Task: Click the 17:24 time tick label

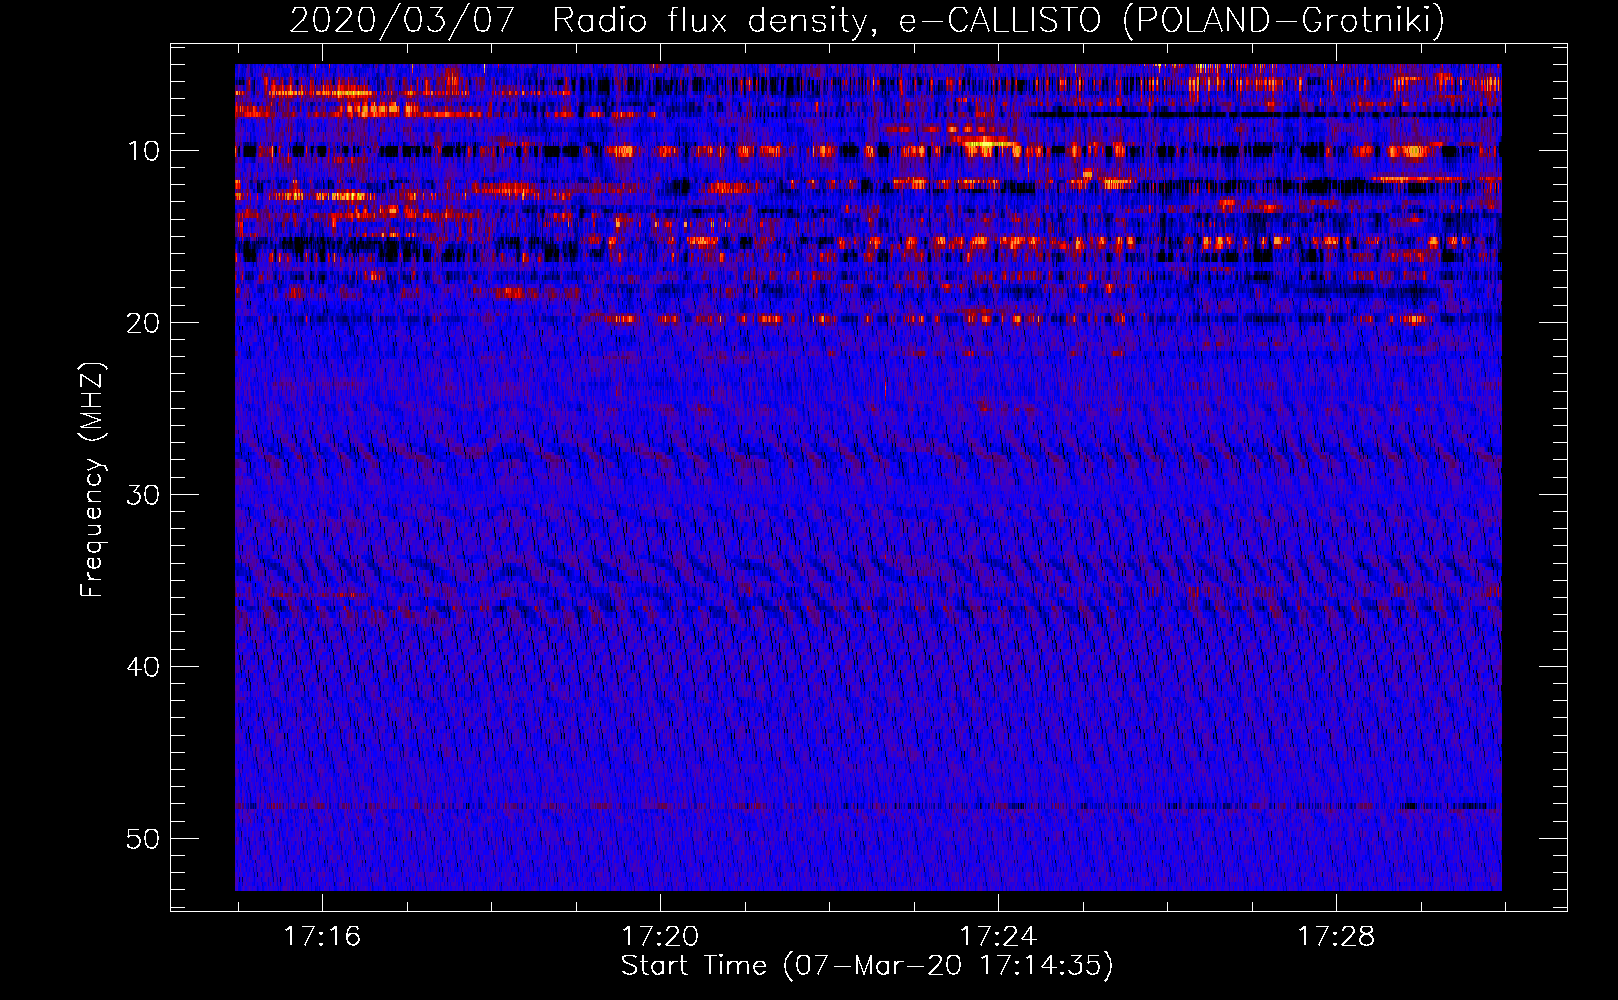Action: (x=998, y=937)
